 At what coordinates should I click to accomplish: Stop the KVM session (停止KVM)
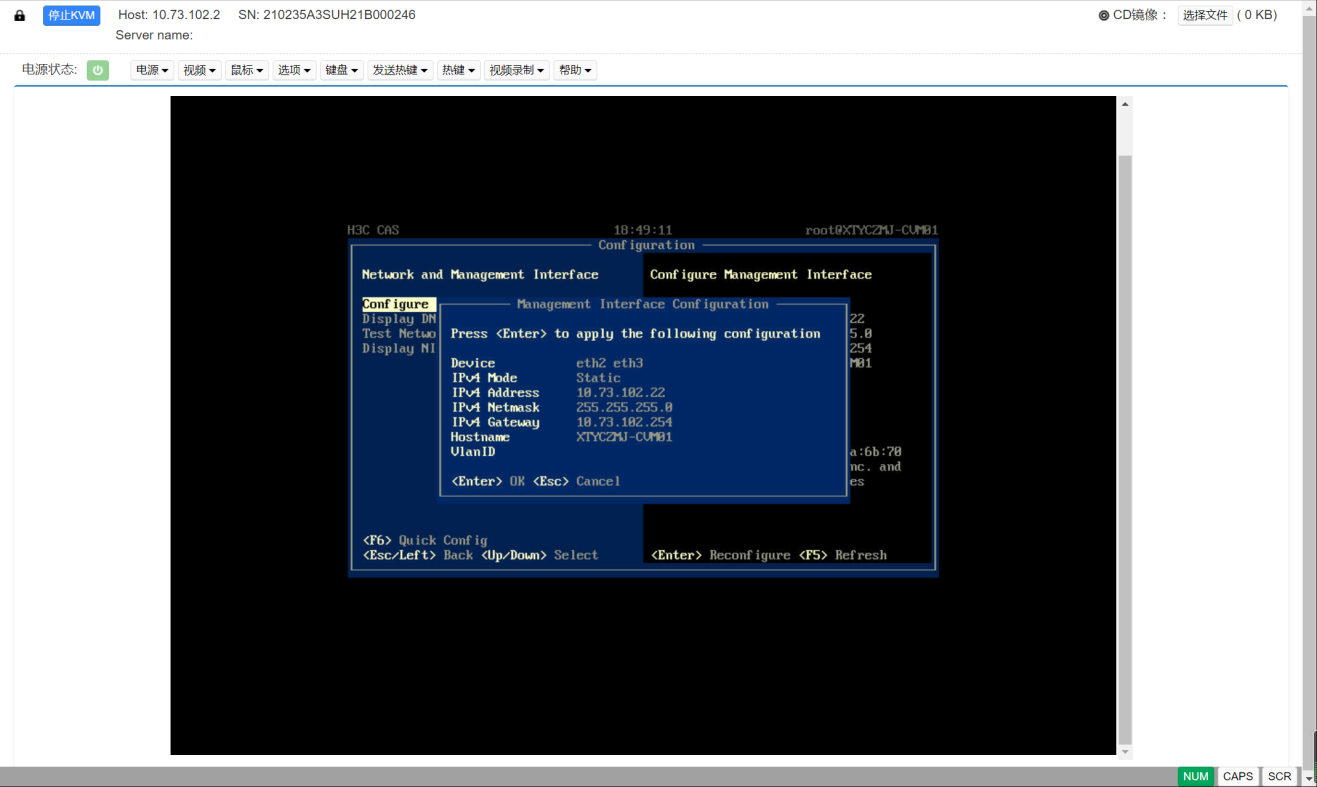click(72, 15)
